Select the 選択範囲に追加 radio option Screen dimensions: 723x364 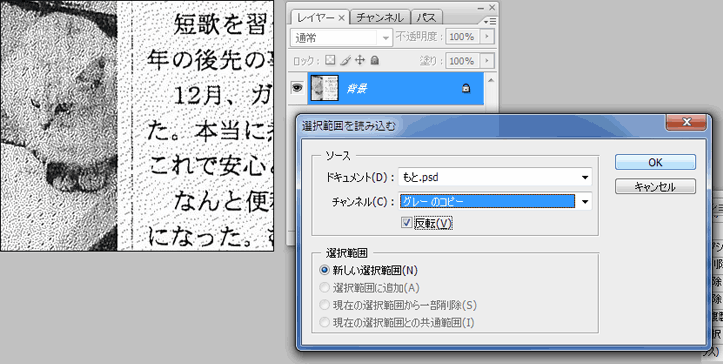[x=325, y=287]
